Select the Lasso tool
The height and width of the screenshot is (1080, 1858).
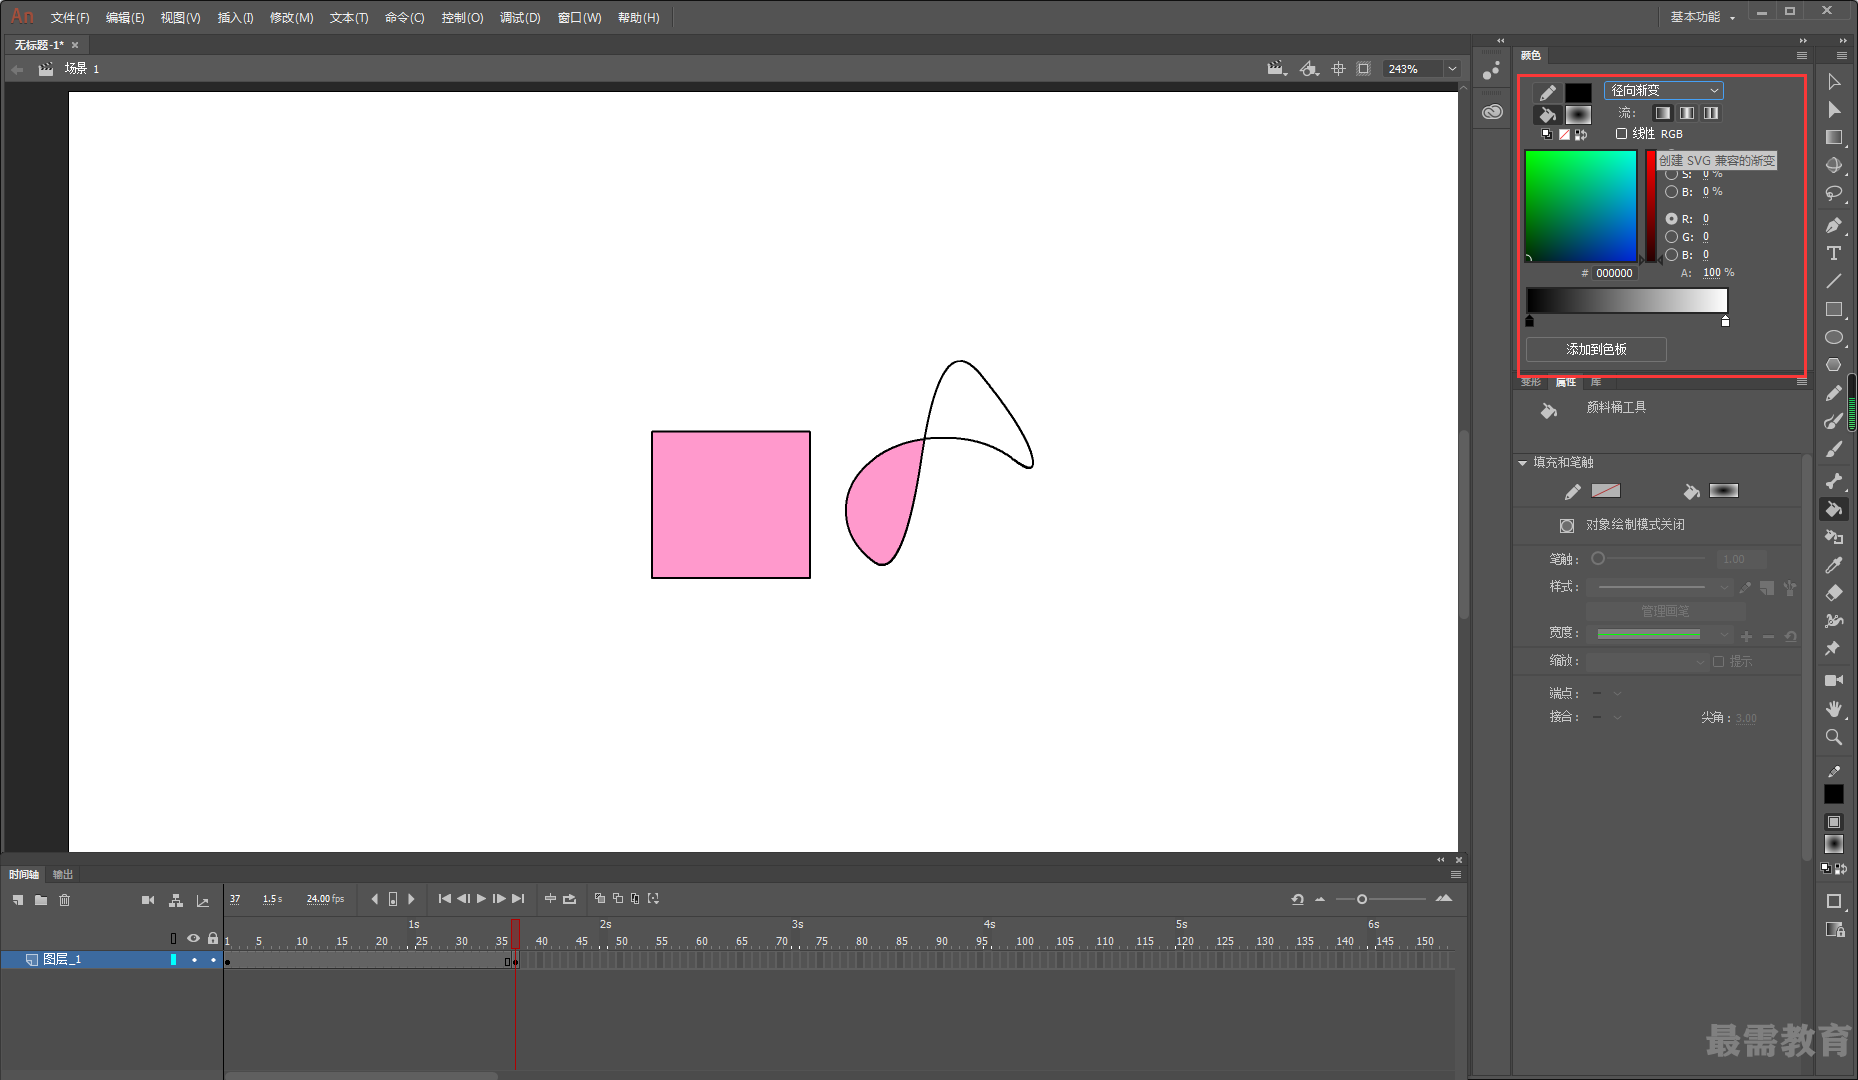pyautogui.click(x=1834, y=194)
